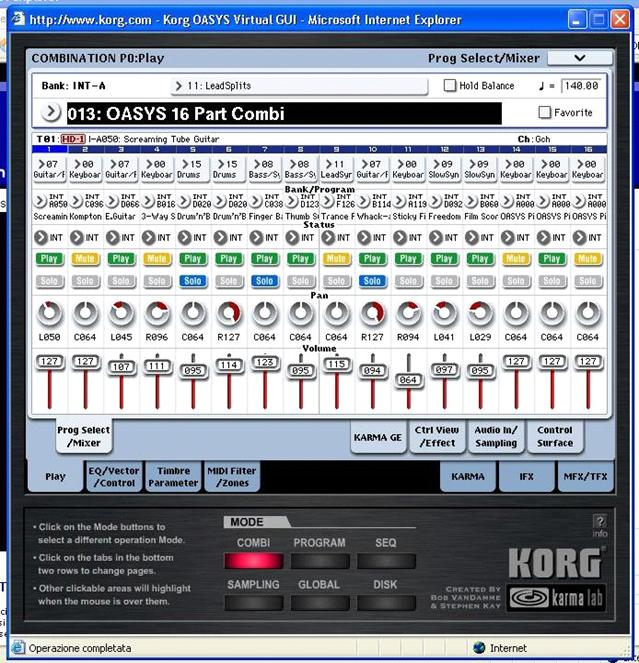Click volume fader at 123 on timbre 7

click(x=265, y=362)
